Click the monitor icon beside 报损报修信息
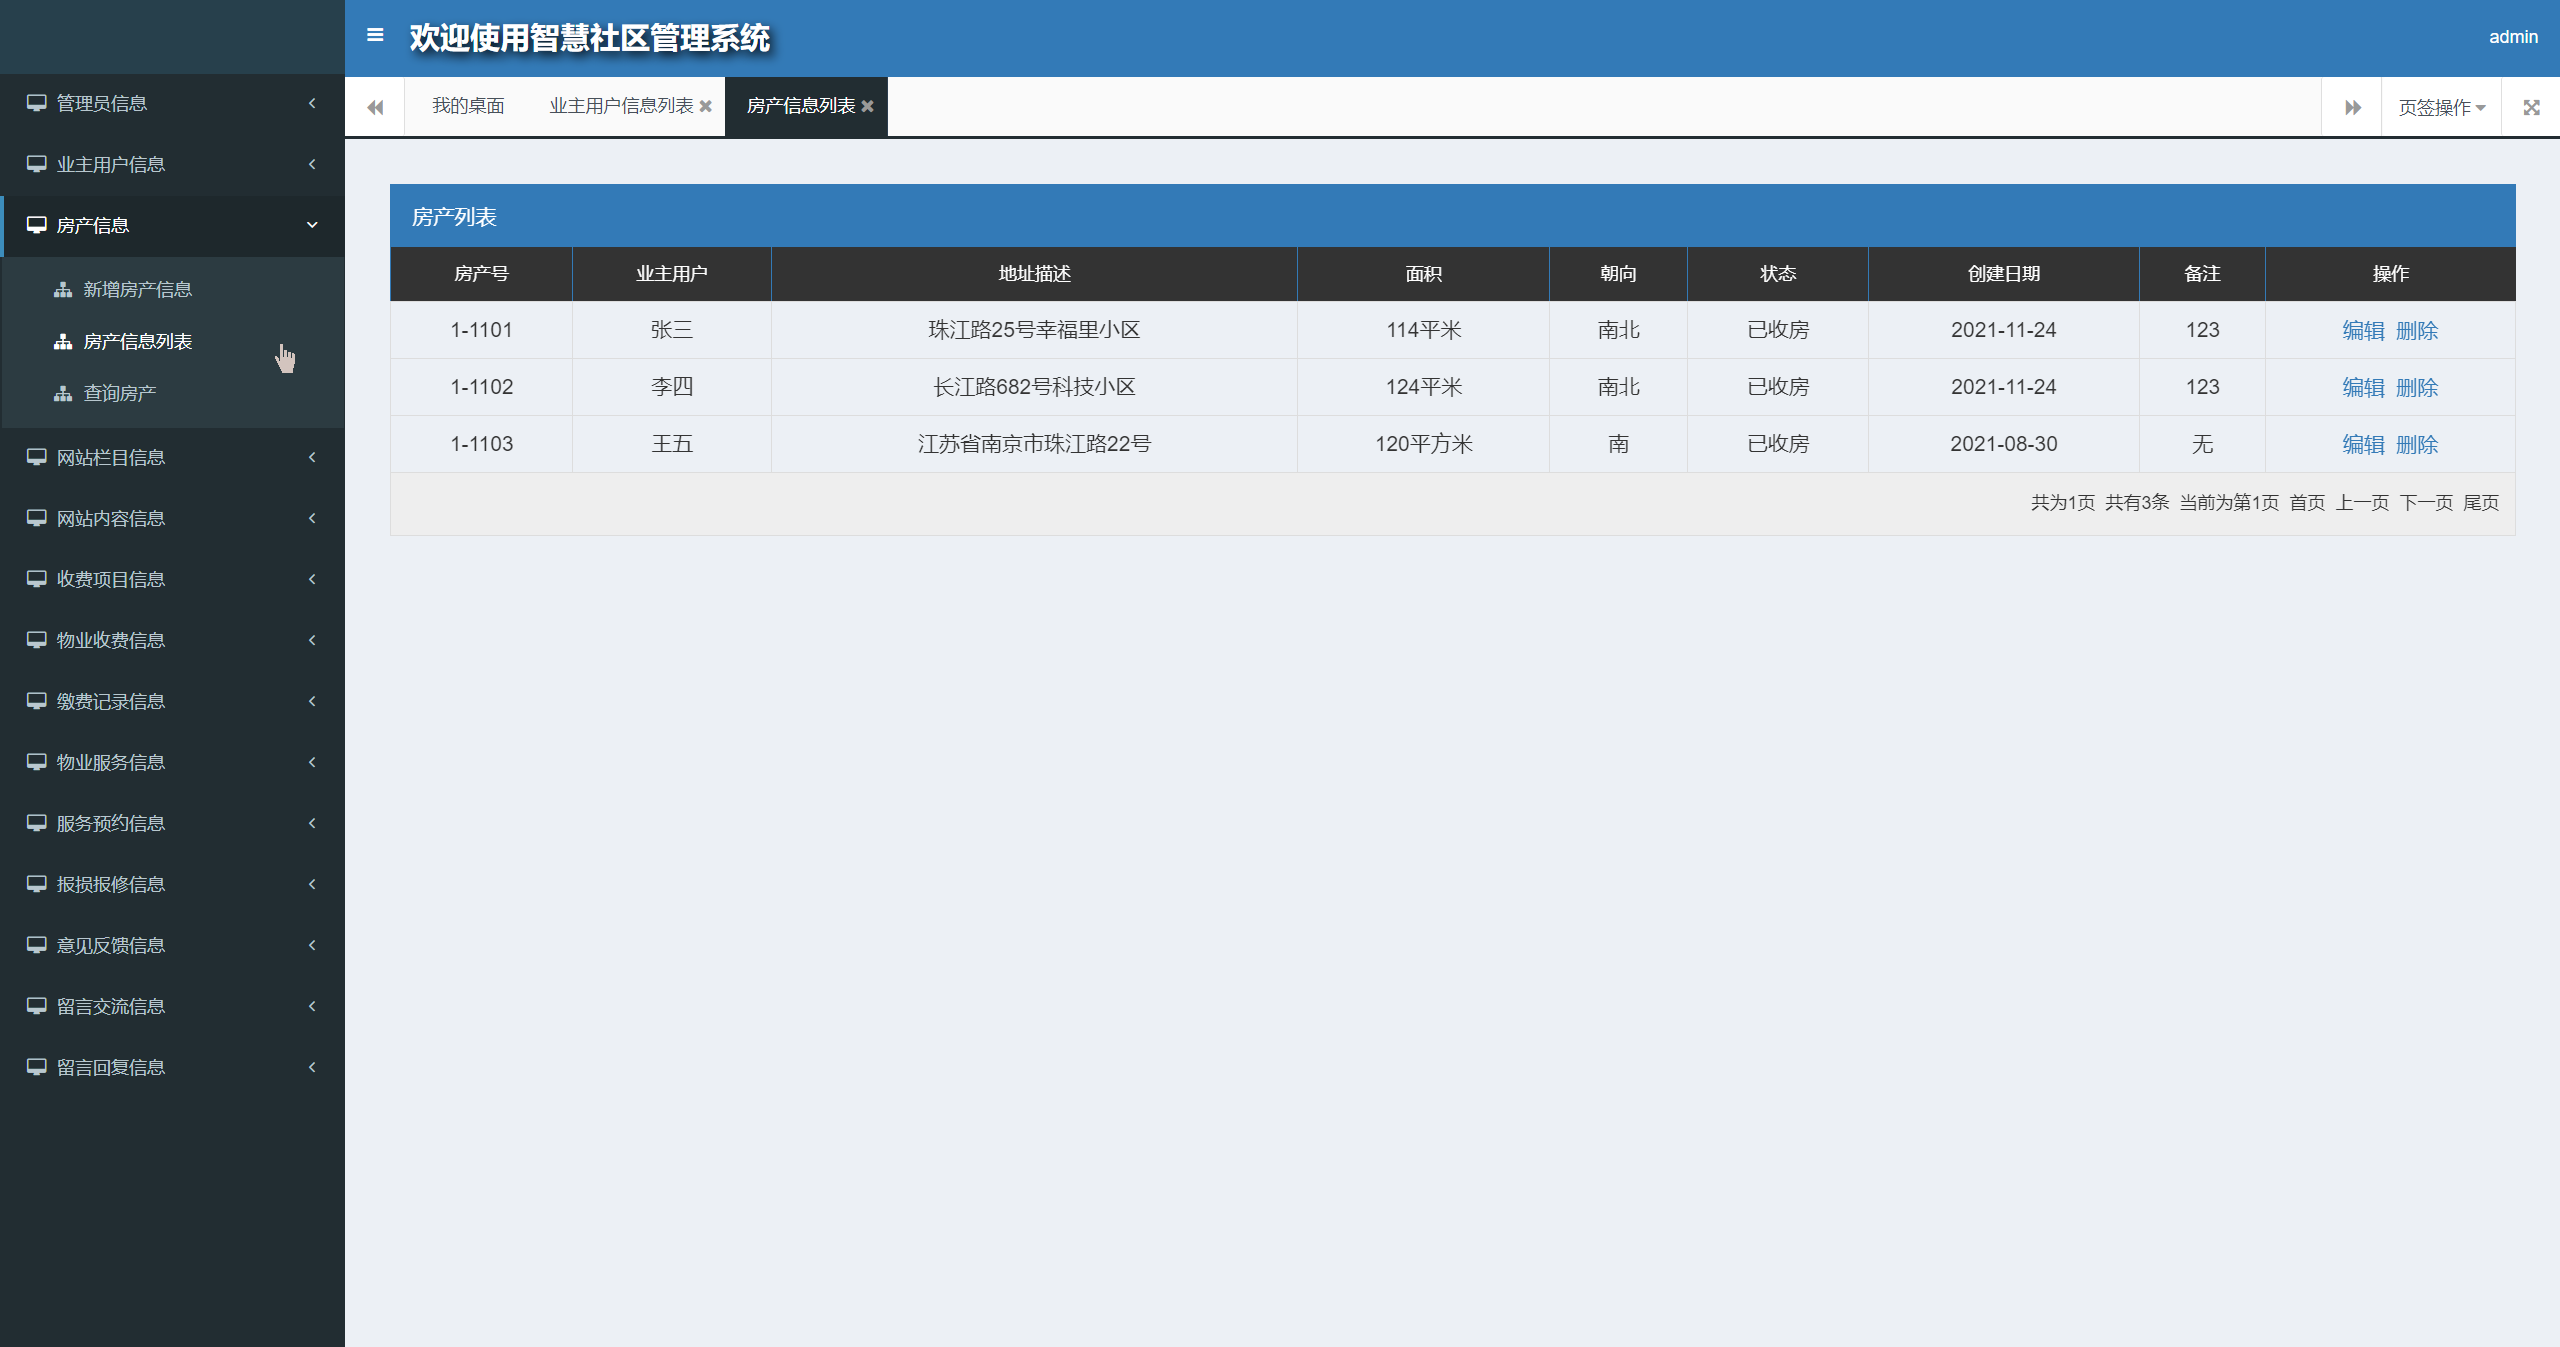 (x=37, y=884)
